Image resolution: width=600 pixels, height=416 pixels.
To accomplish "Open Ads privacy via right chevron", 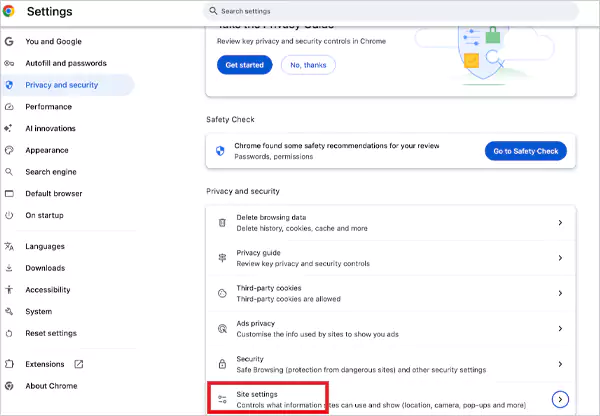I will click(560, 328).
